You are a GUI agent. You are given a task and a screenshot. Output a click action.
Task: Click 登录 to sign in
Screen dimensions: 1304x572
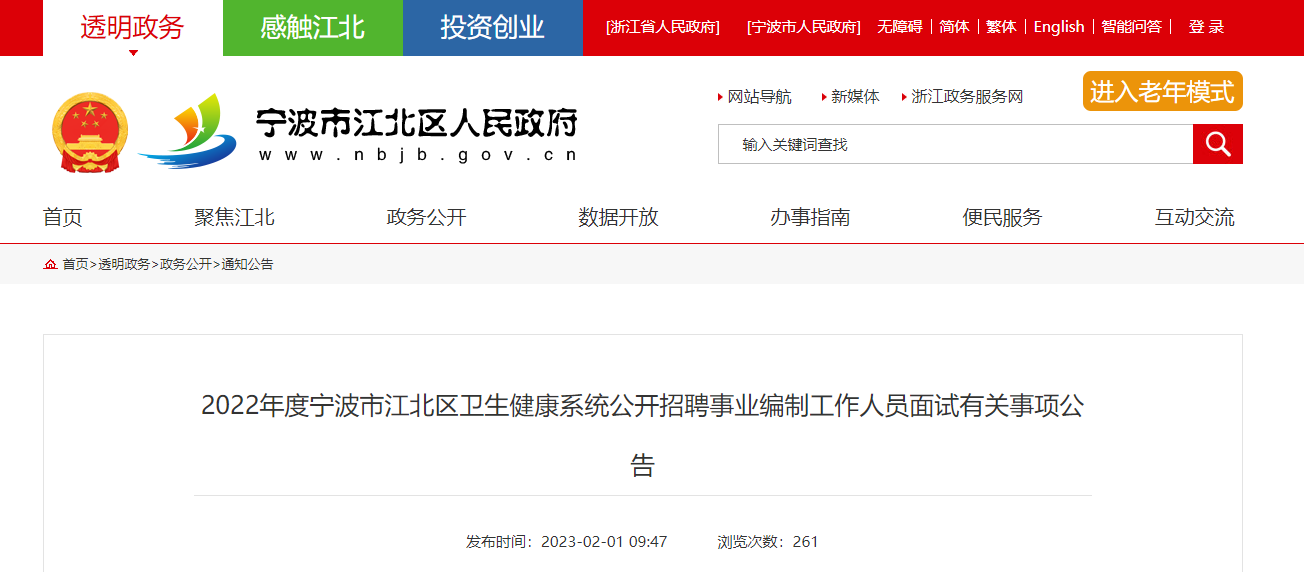pyautogui.click(x=1207, y=27)
